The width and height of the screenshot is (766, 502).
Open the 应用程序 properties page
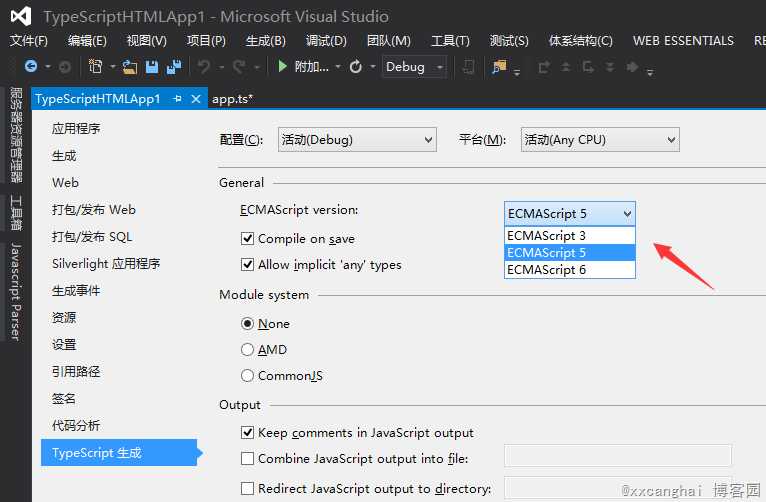pyautogui.click(x=76, y=128)
